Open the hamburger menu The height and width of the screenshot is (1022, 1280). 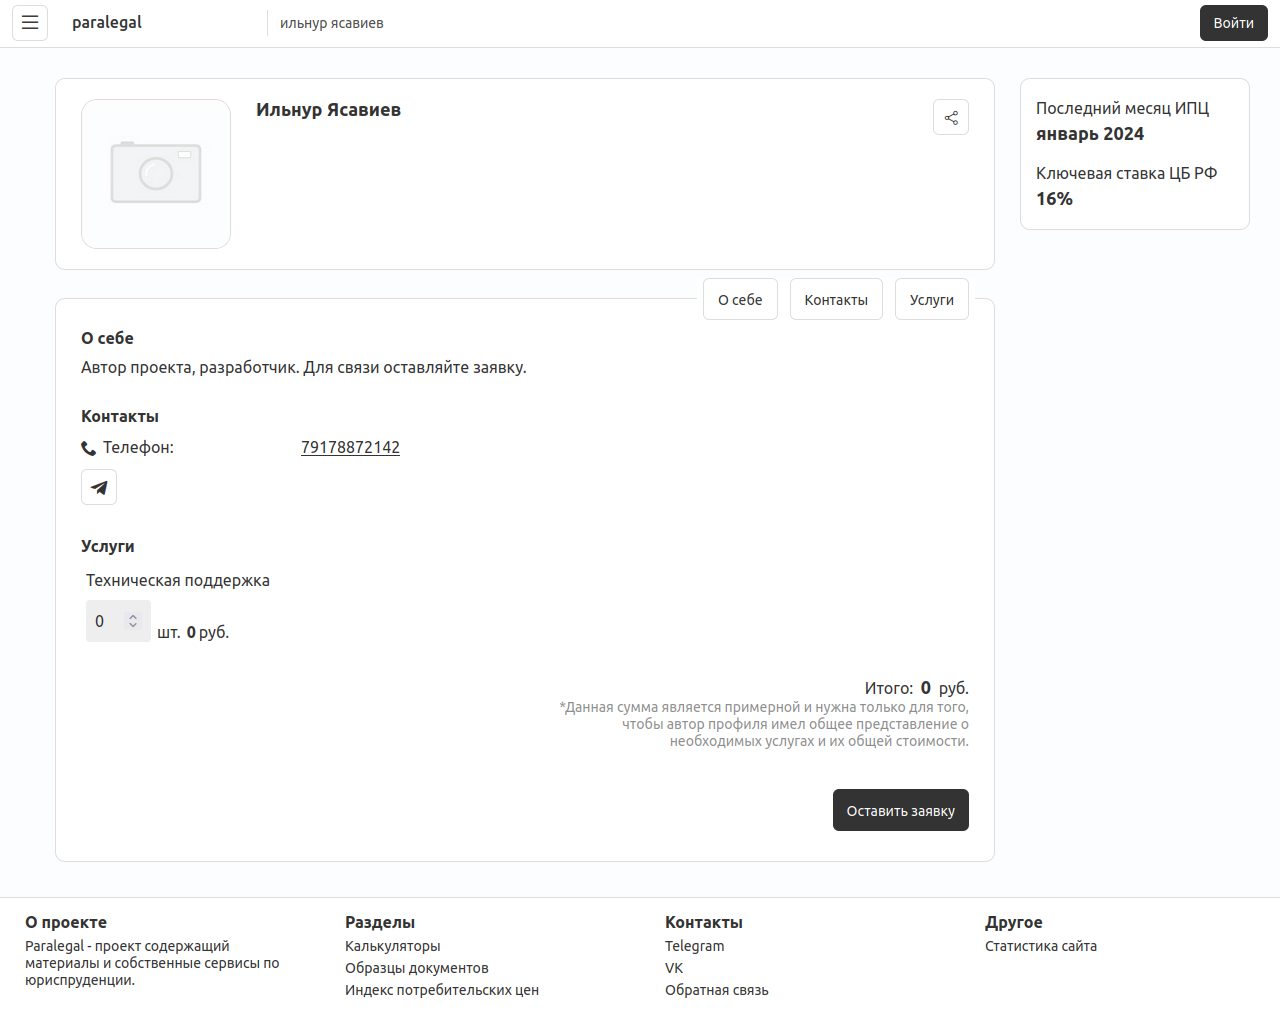click(x=30, y=23)
